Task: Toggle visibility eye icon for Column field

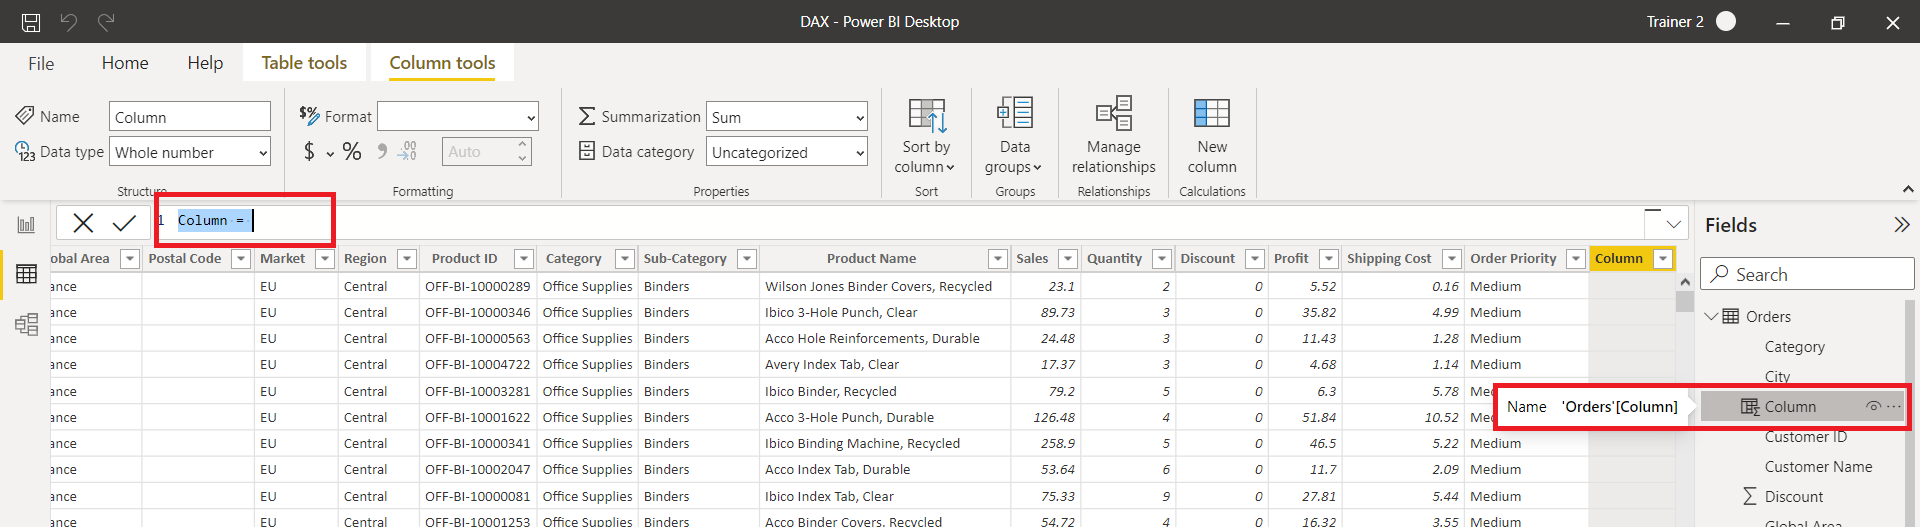Action: 1873,407
